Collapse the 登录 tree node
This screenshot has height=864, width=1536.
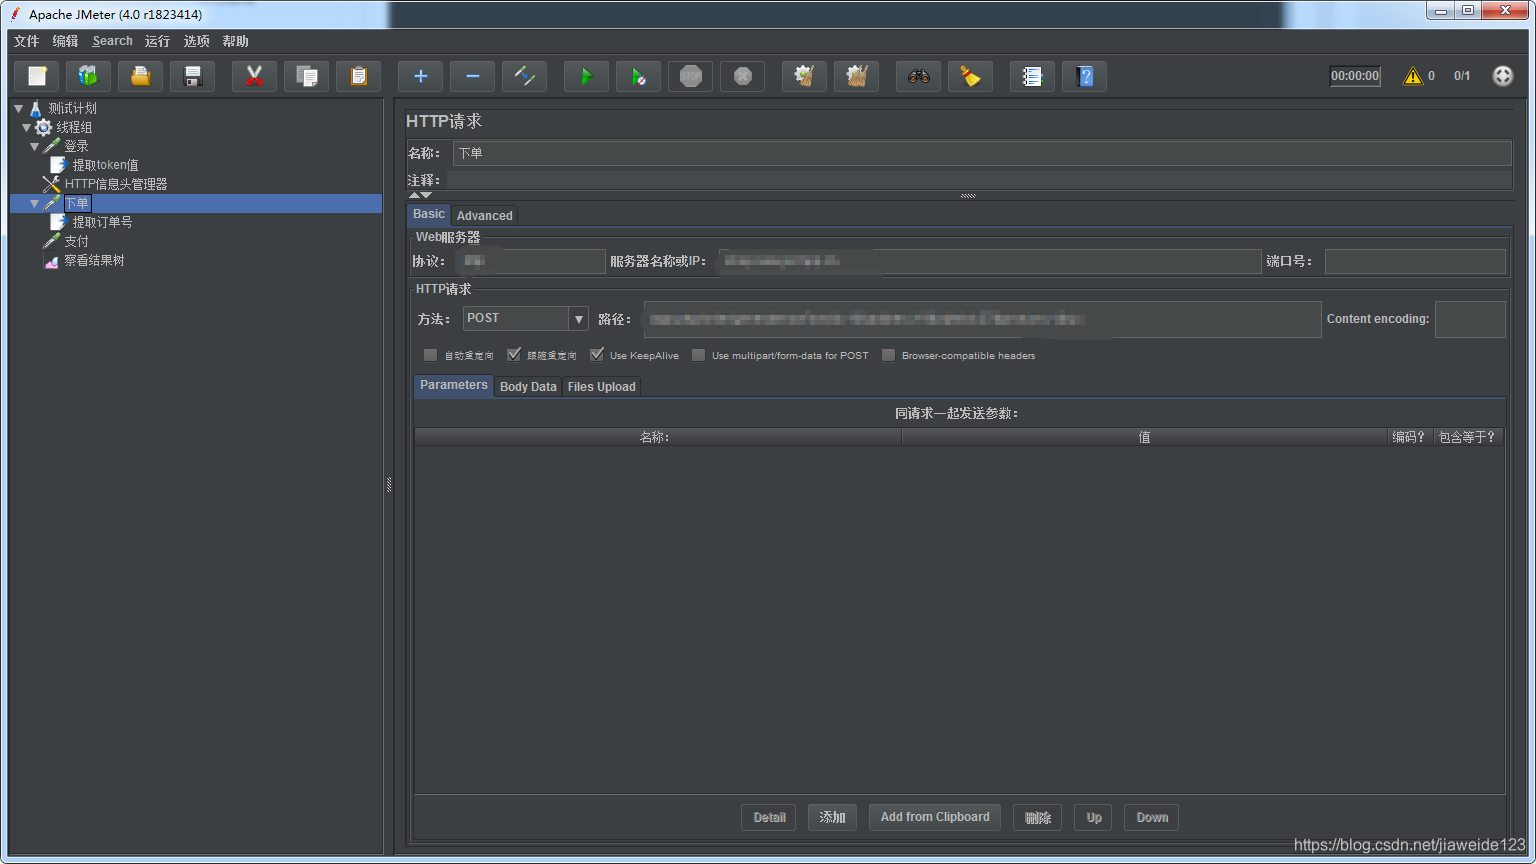click(35, 146)
